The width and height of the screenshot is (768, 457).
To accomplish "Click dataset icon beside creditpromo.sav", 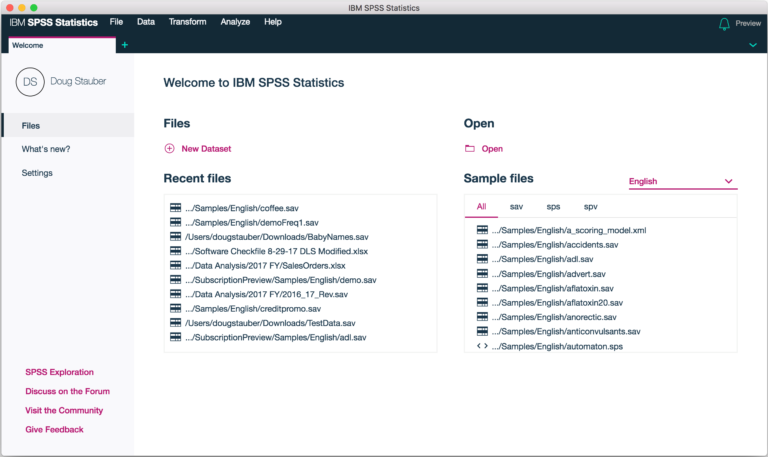I will tap(175, 308).
